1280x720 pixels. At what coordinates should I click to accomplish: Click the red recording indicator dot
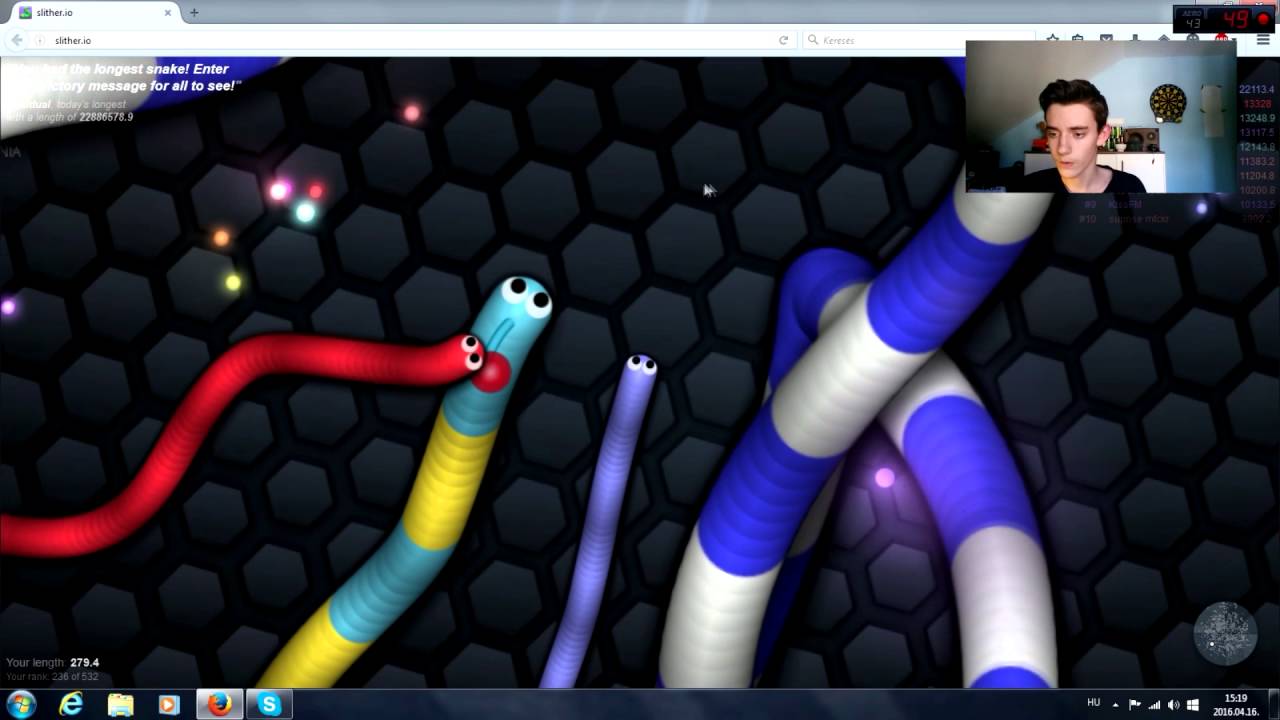tap(1264, 19)
